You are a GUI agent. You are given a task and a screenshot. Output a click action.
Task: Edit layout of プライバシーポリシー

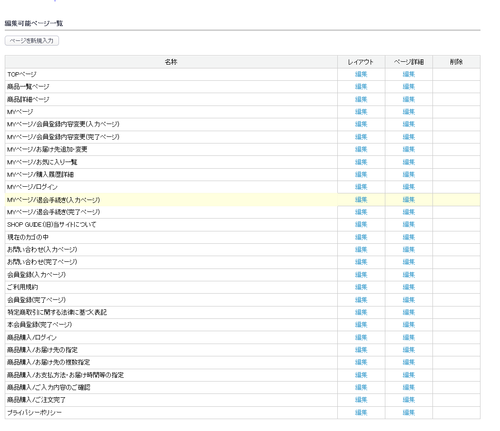click(361, 413)
